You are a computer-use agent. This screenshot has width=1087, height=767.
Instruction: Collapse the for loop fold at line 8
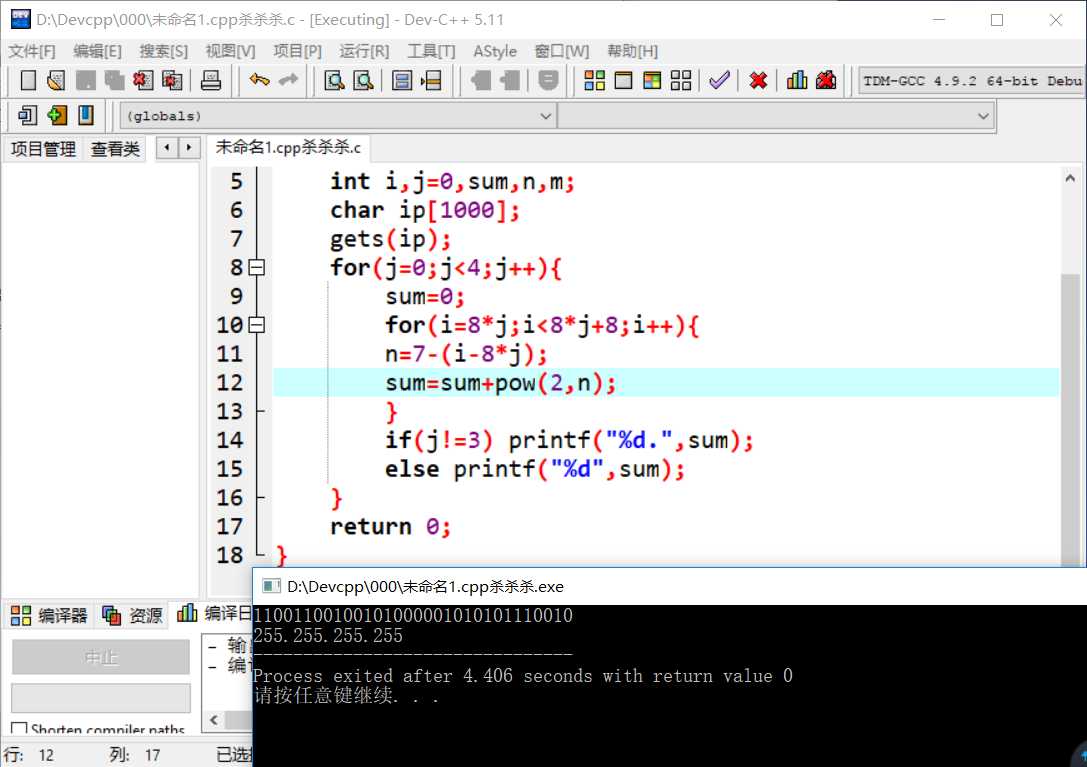coord(256,267)
